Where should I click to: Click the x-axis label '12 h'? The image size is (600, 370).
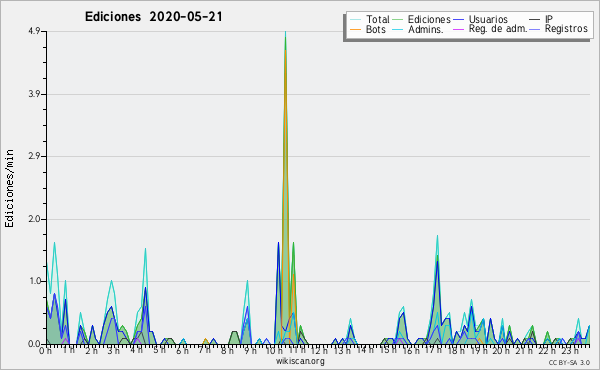318,350
